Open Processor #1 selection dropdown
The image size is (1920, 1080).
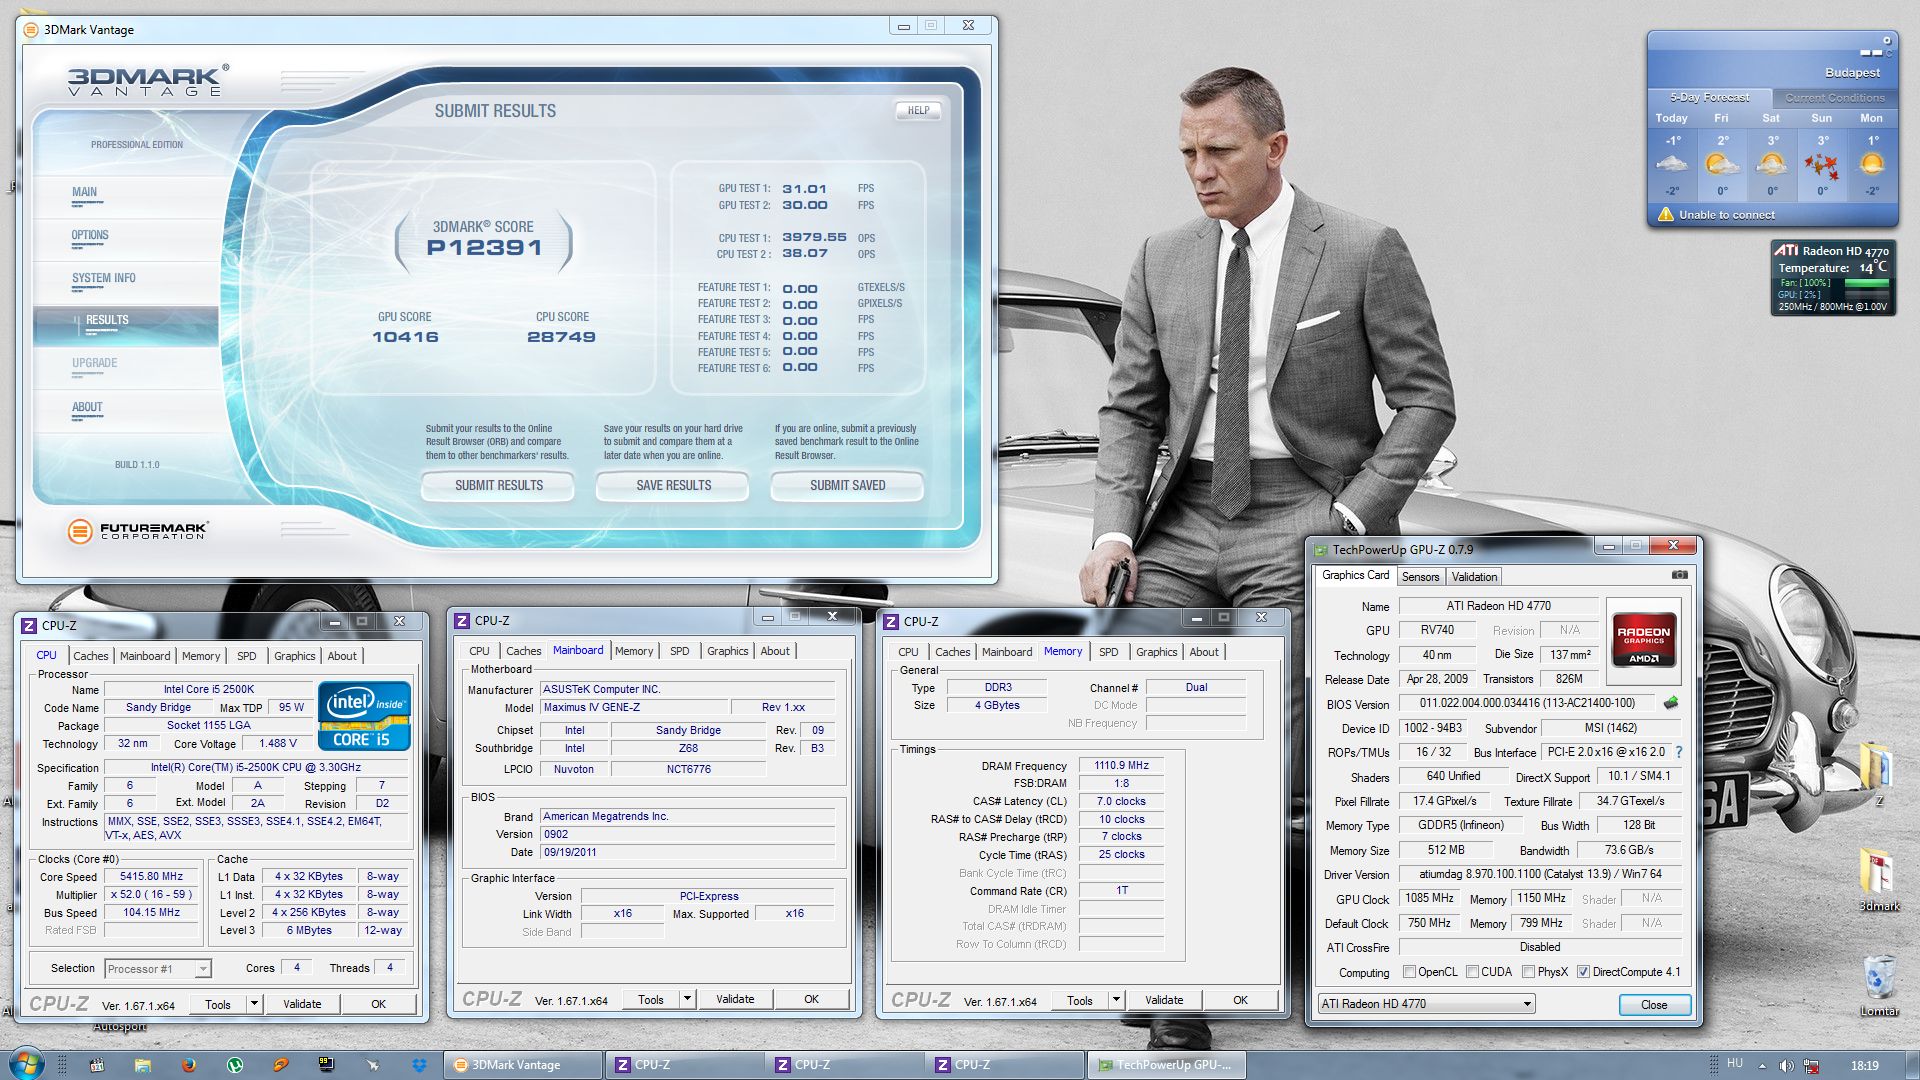pos(158,968)
